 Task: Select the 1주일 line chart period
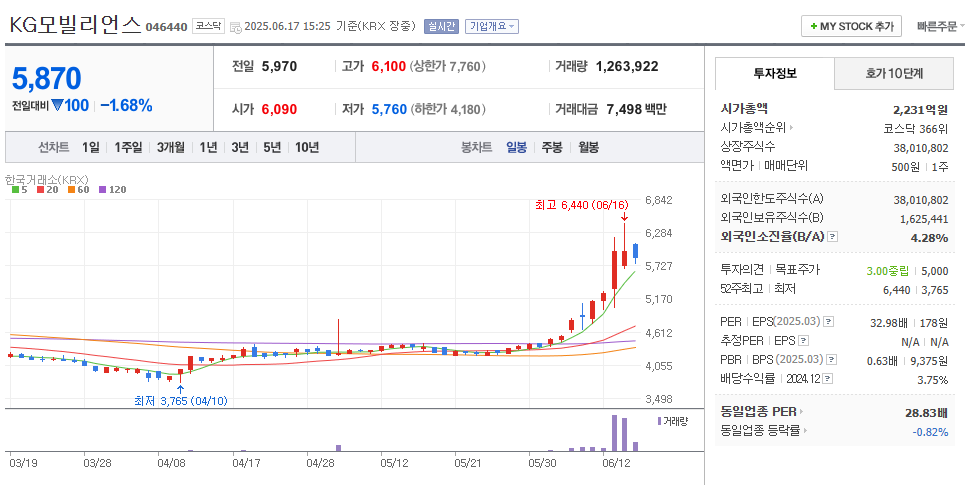128,147
